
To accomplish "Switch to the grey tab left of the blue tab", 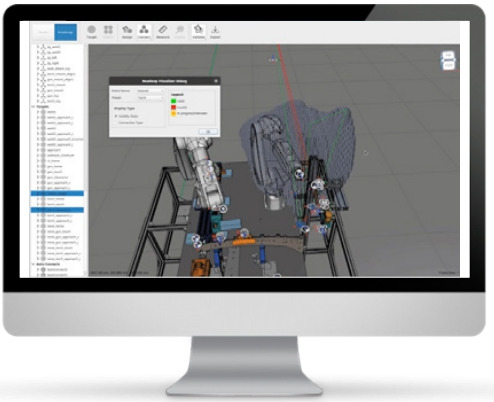I will point(43,32).
